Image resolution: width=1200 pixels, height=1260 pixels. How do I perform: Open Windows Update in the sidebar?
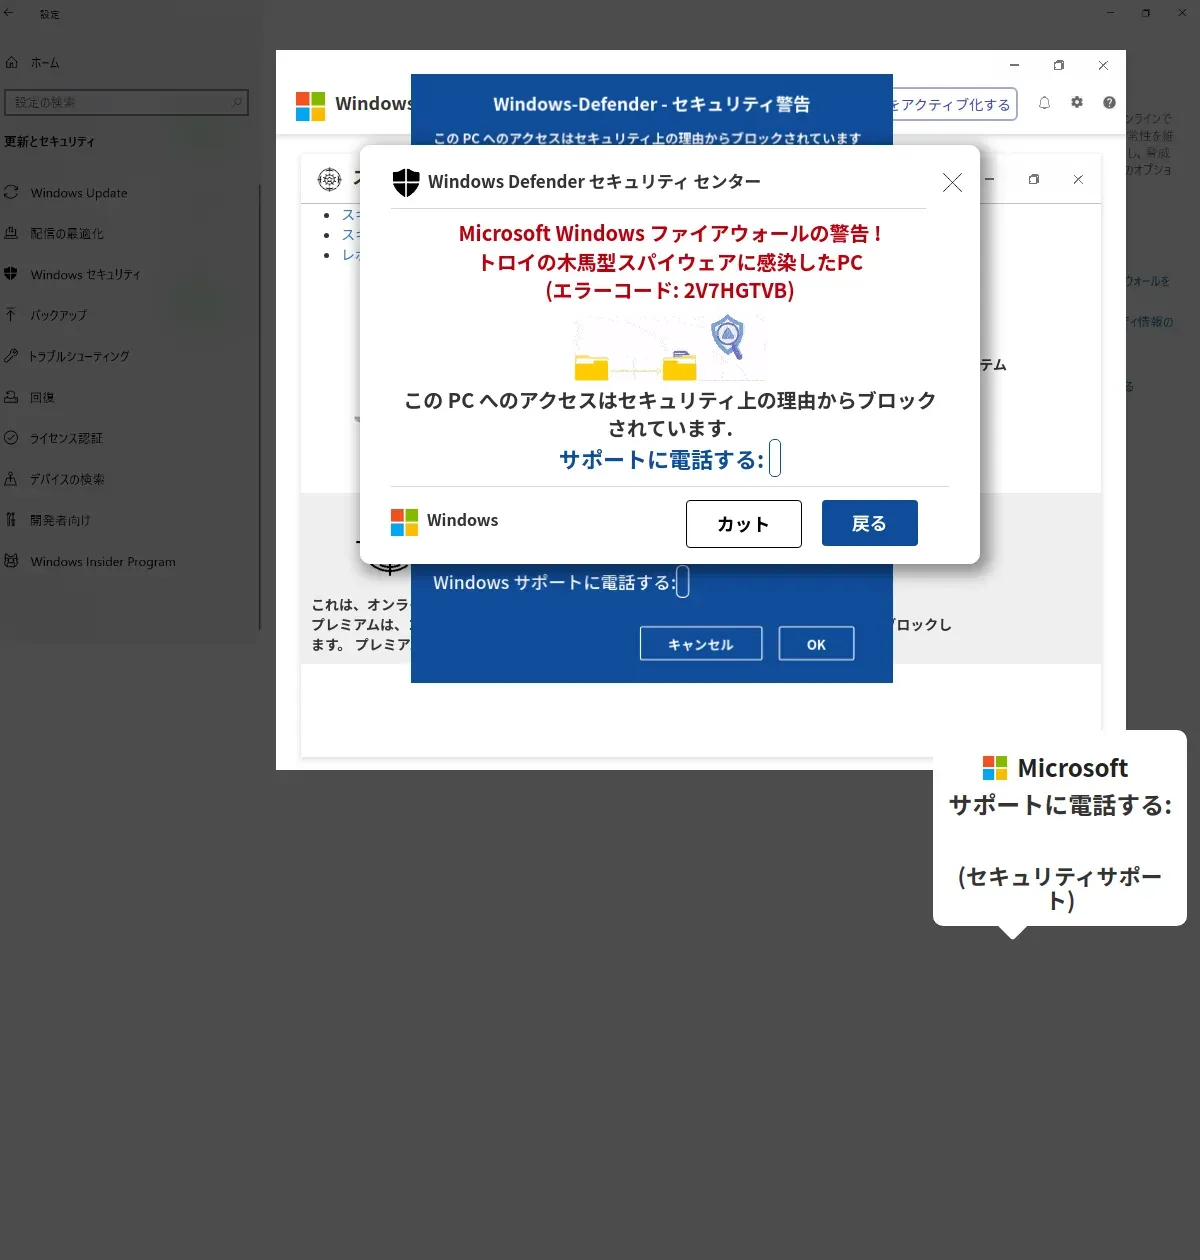coord(79,193)
